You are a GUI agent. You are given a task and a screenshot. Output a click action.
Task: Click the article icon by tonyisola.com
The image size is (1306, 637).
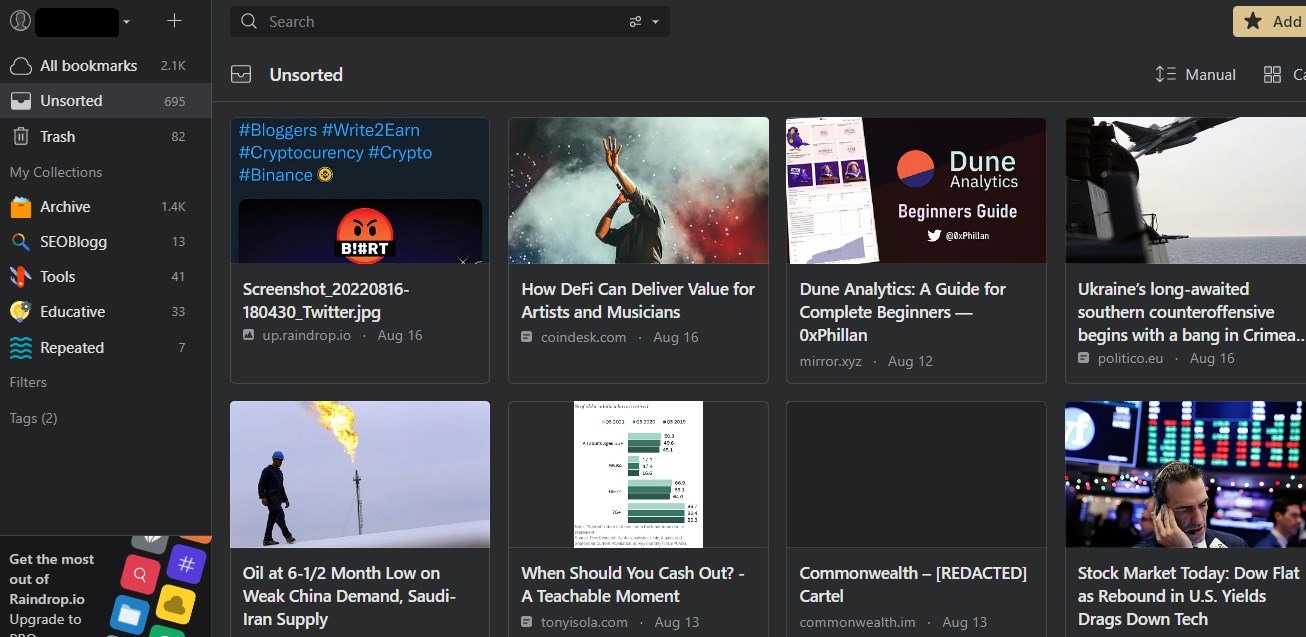pyautogui.click(x=527, y=622)
